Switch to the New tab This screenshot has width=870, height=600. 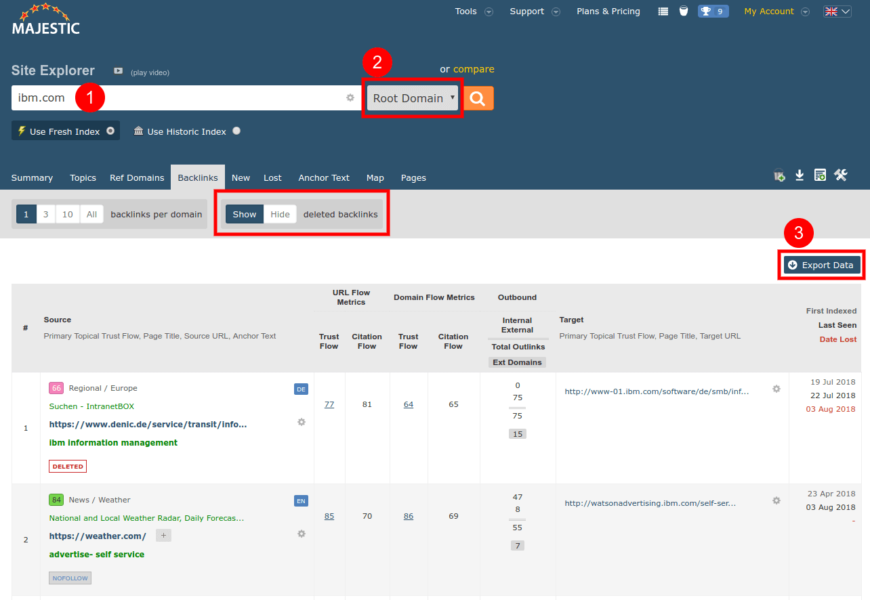coord(241,178)
